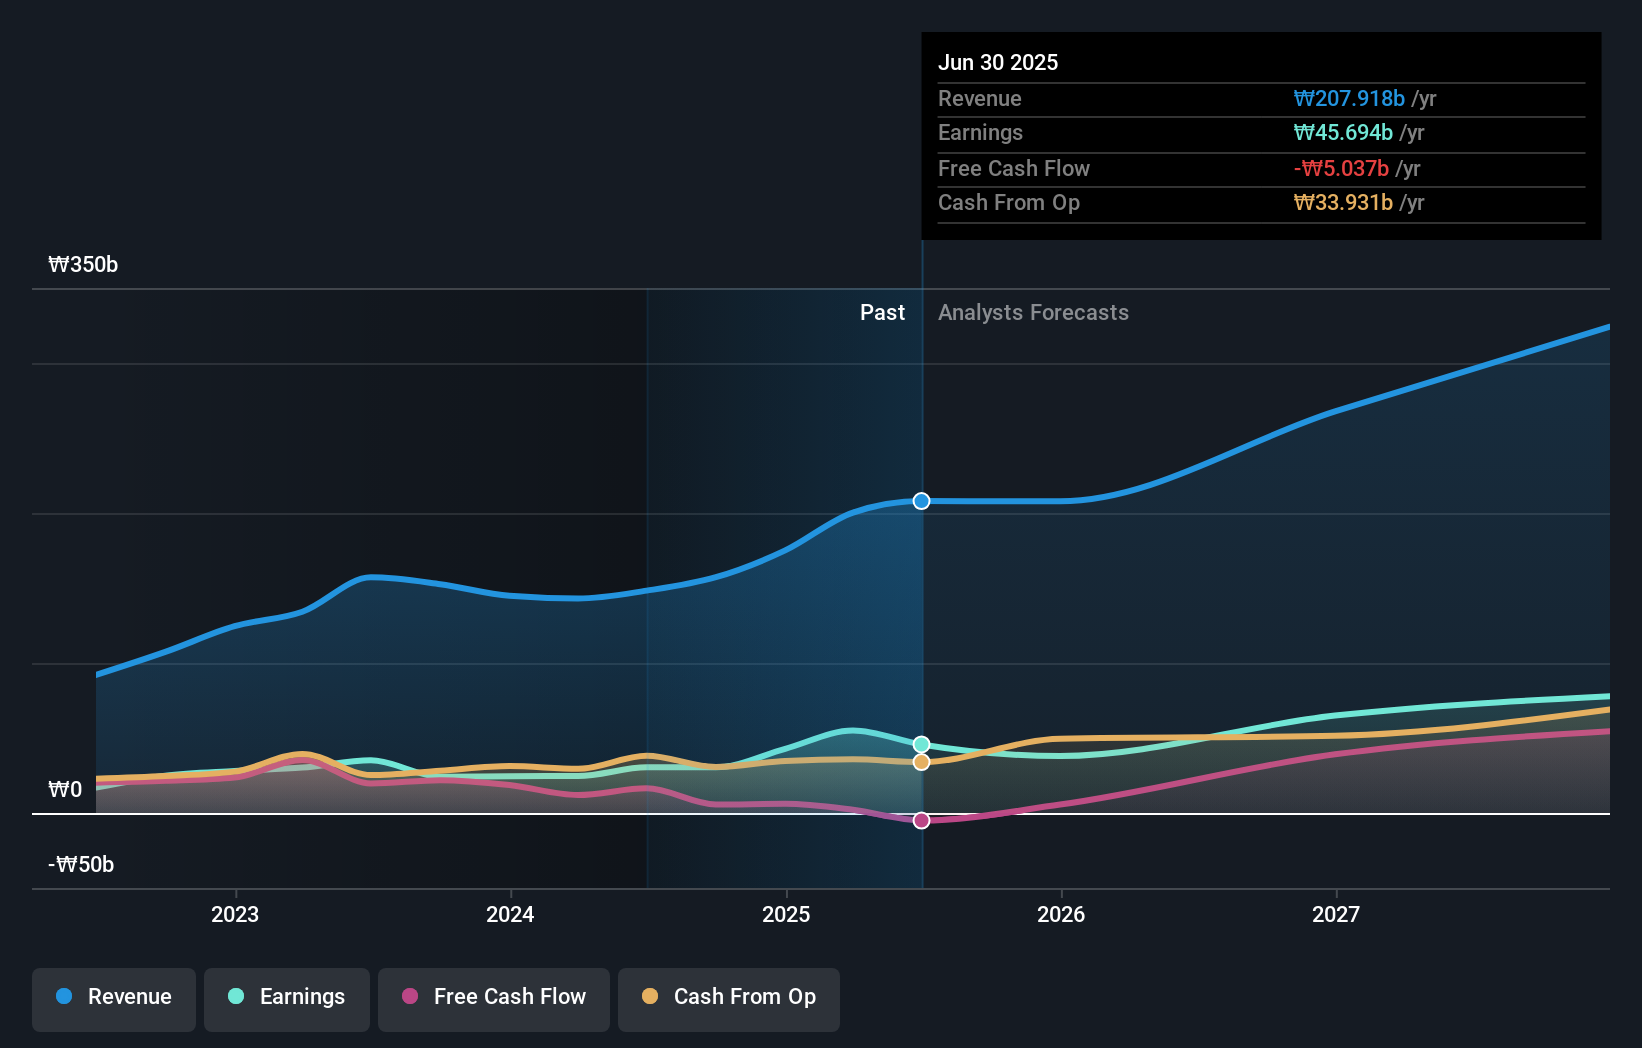
Task: Click the orange Cash From Op marker
Action: point(921,762)
